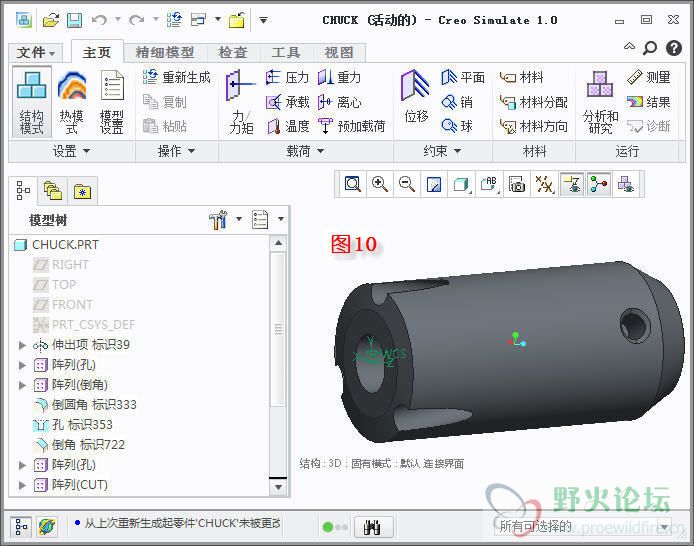Toggle simulation display icon in view toolbar

[x=571, y=184]
